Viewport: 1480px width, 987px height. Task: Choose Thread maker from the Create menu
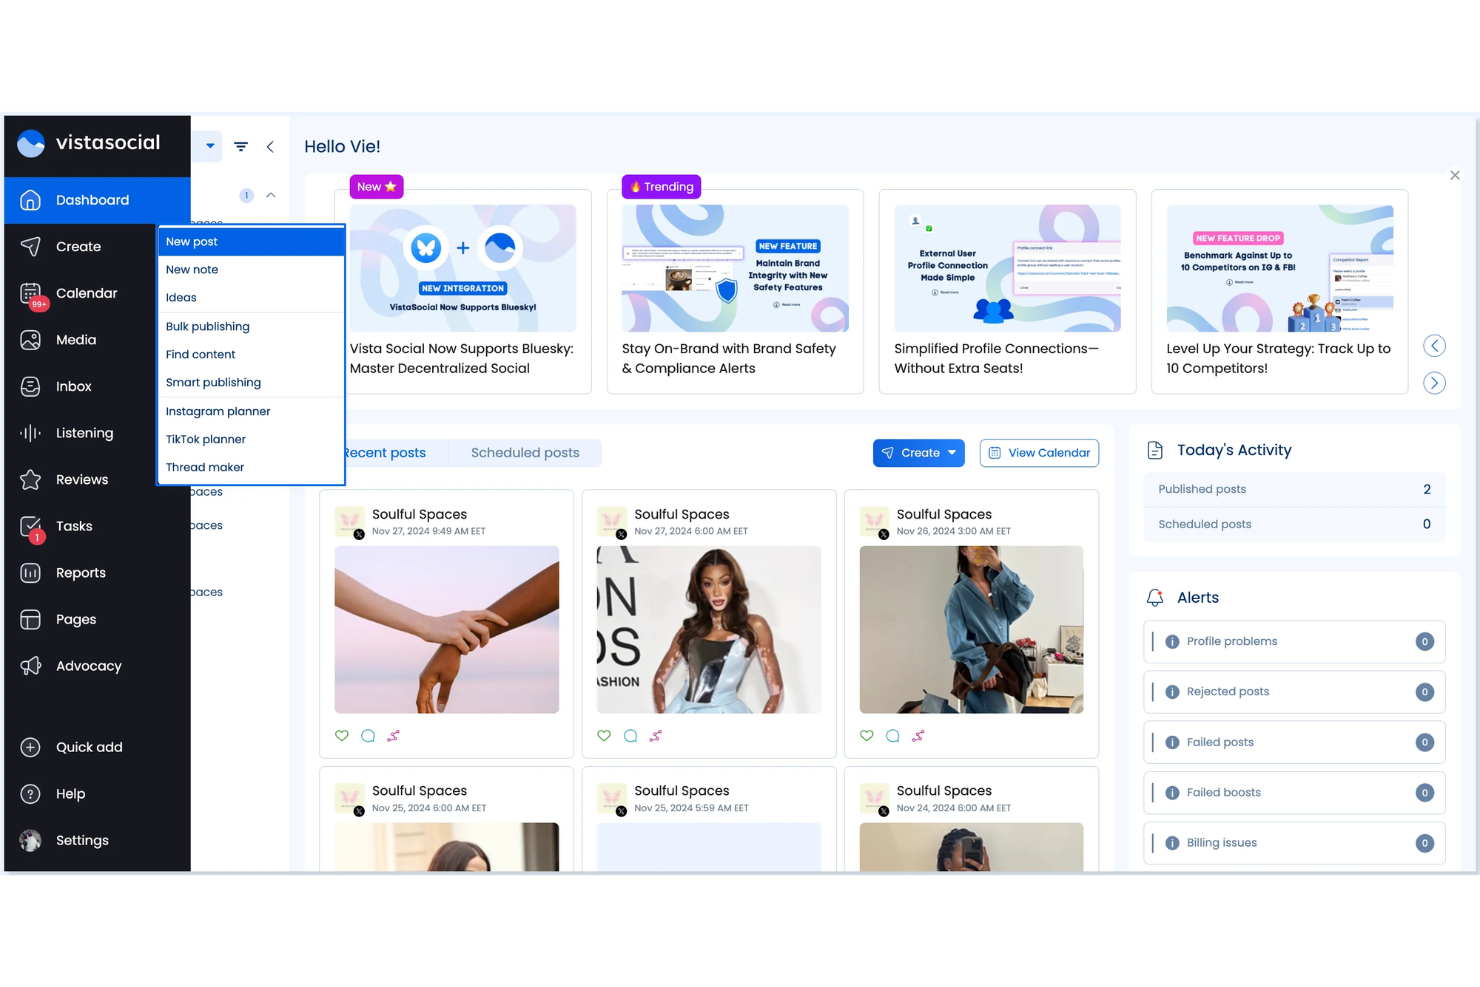coord(204,467)
